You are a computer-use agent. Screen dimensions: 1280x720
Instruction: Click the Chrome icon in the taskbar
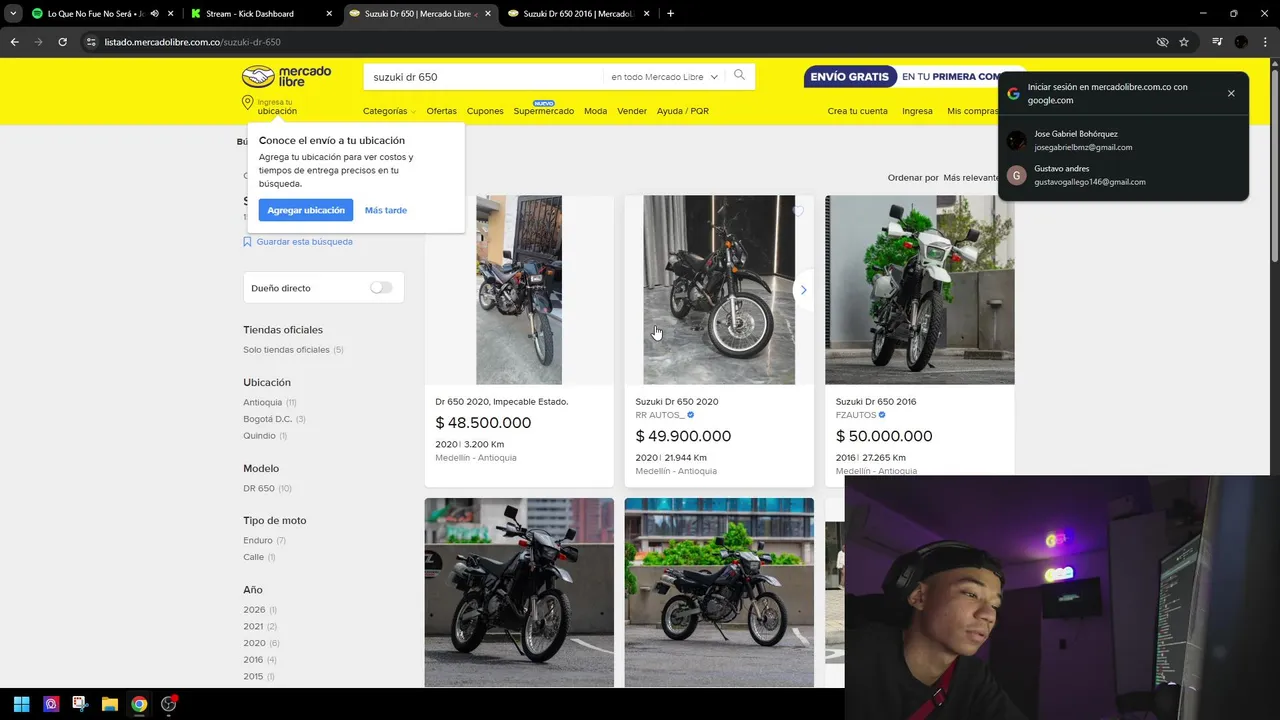pos(139,704)
